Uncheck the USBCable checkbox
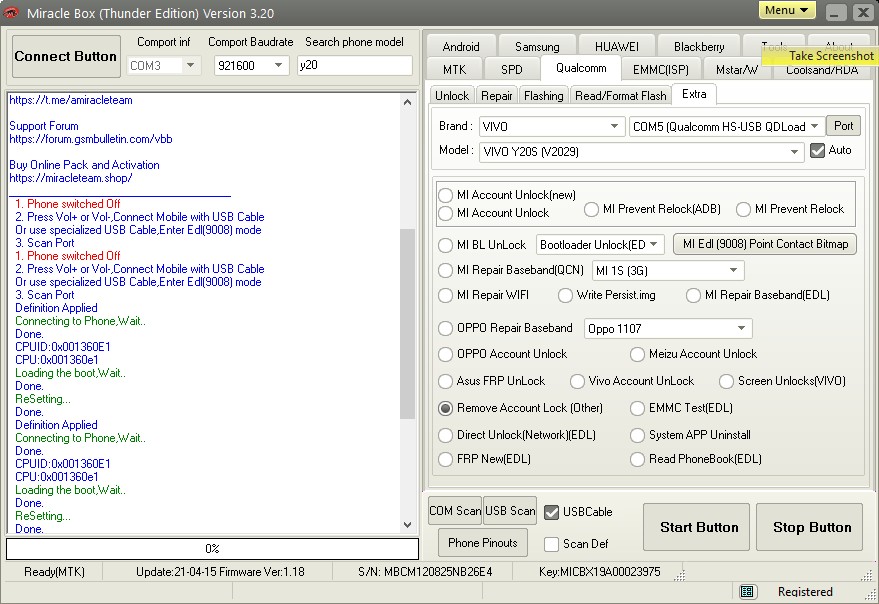 tap(552, 512)
